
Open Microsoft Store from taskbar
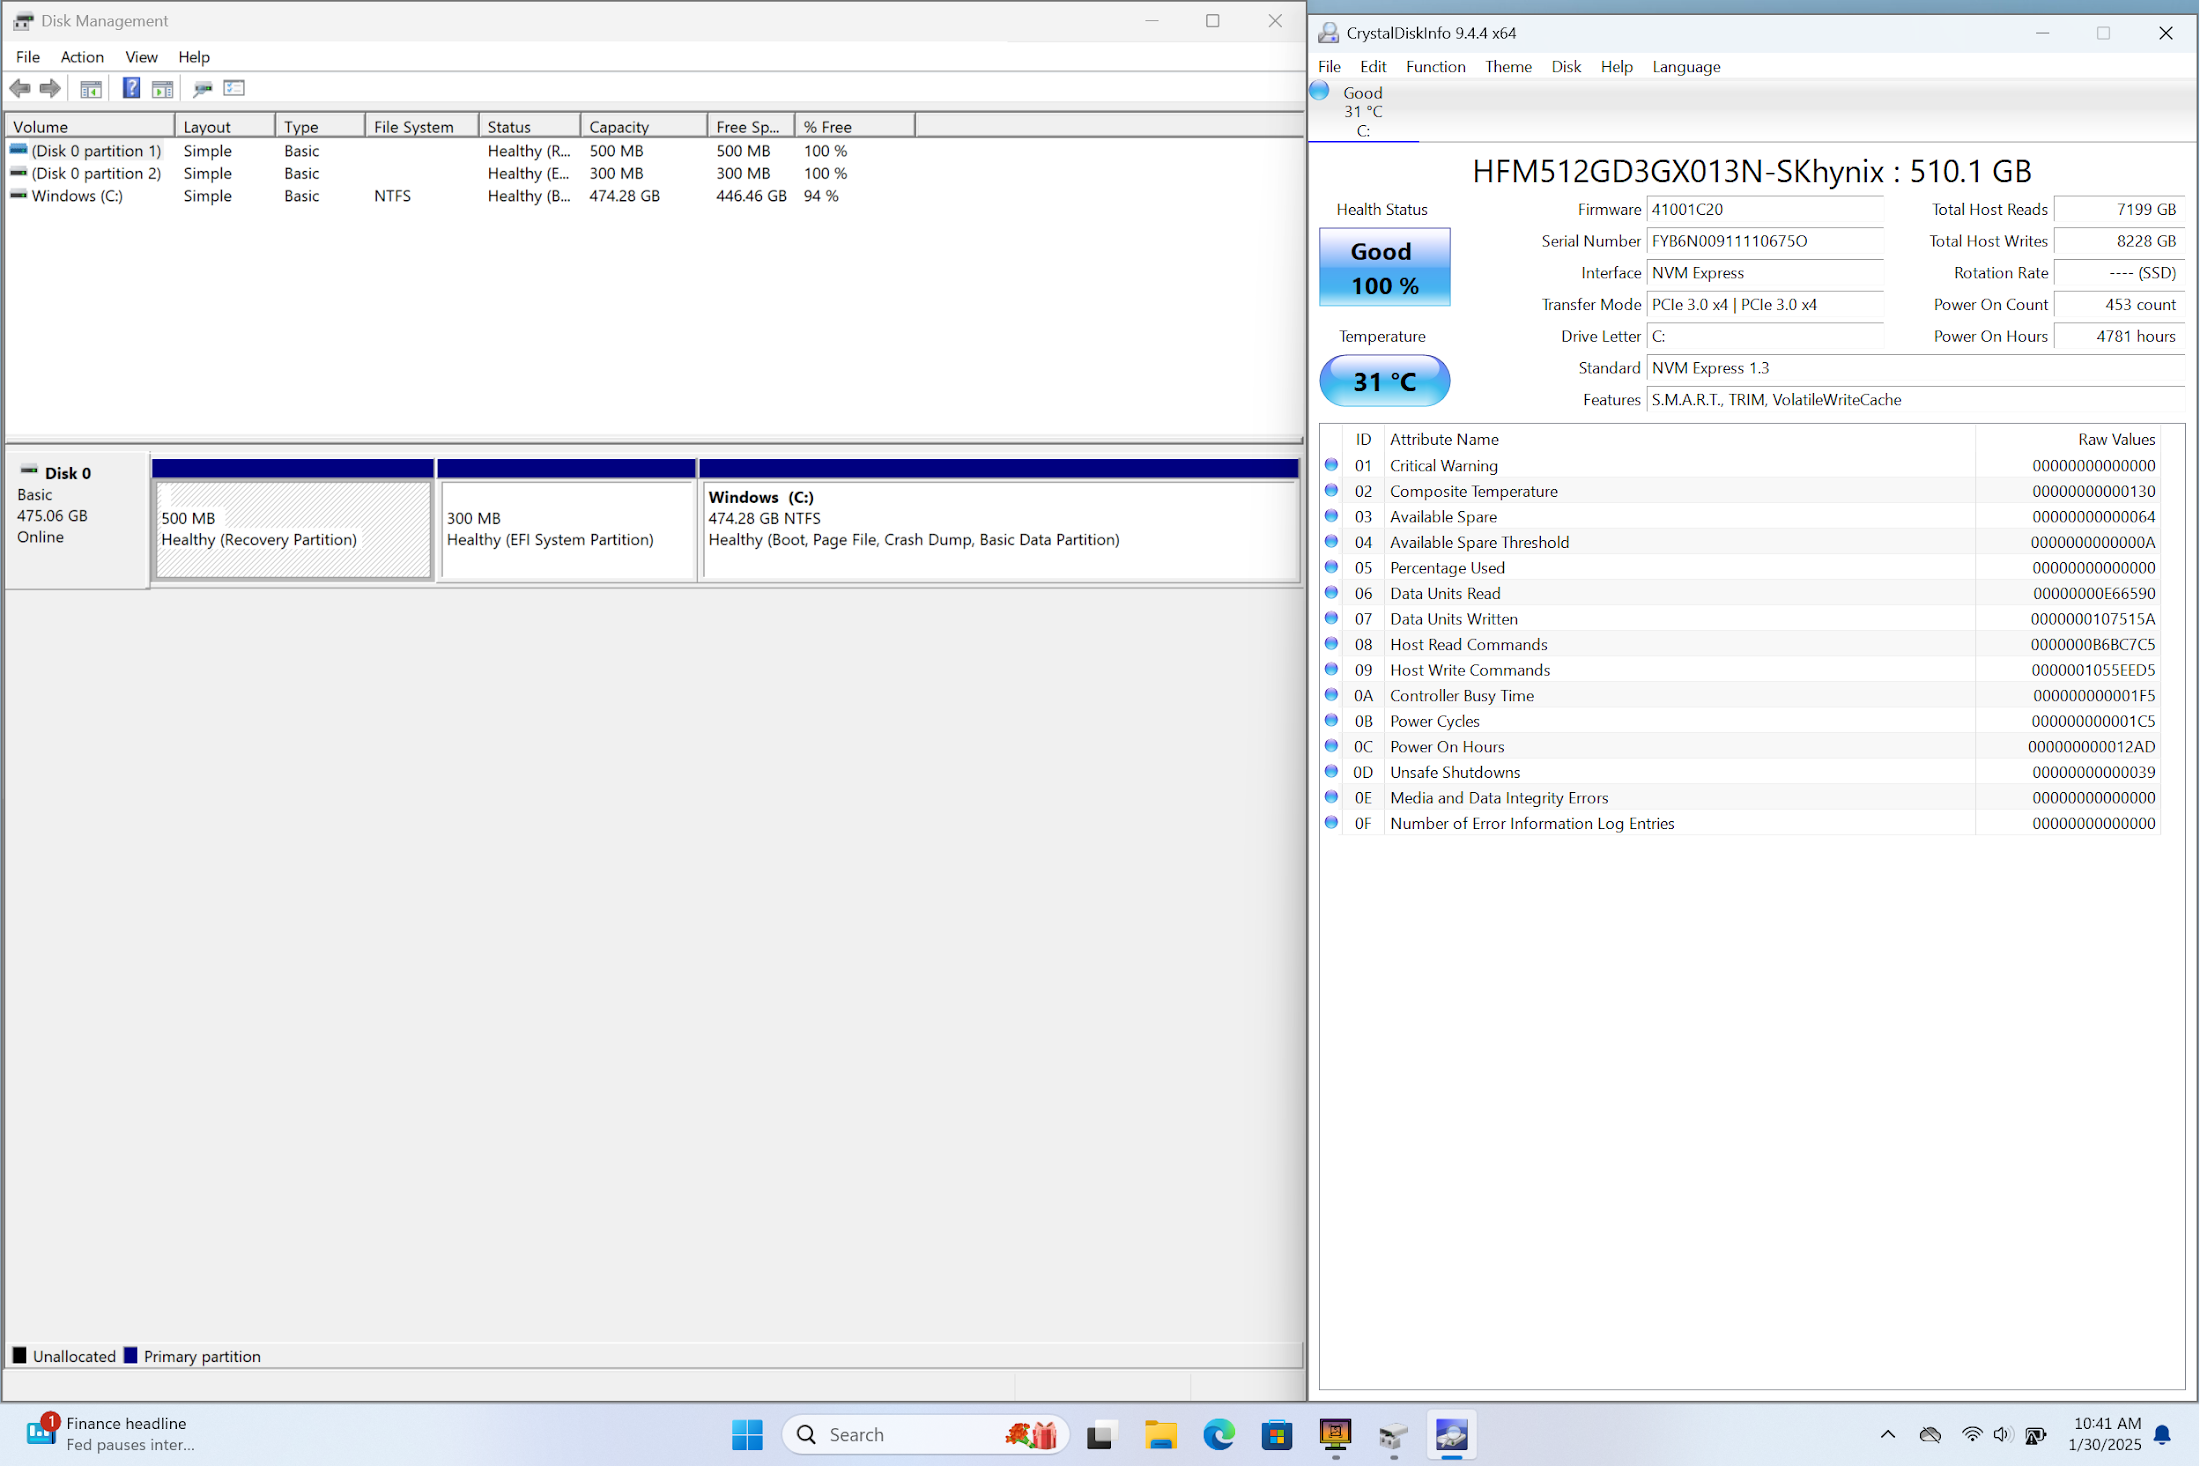pos(1277,1435)
